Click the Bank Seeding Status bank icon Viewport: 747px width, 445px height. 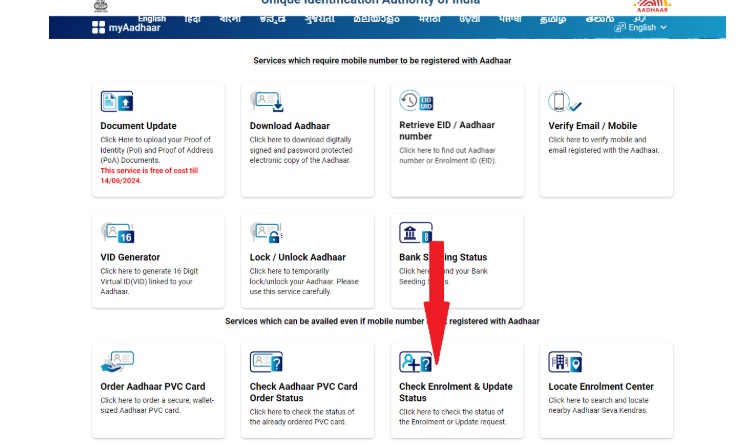point(416,233)
